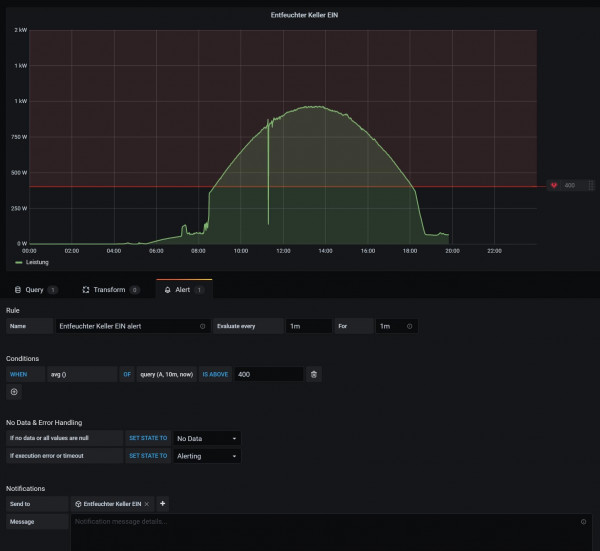Switch to the Query tab
The image size is (600, 551).
coord(36,289)
